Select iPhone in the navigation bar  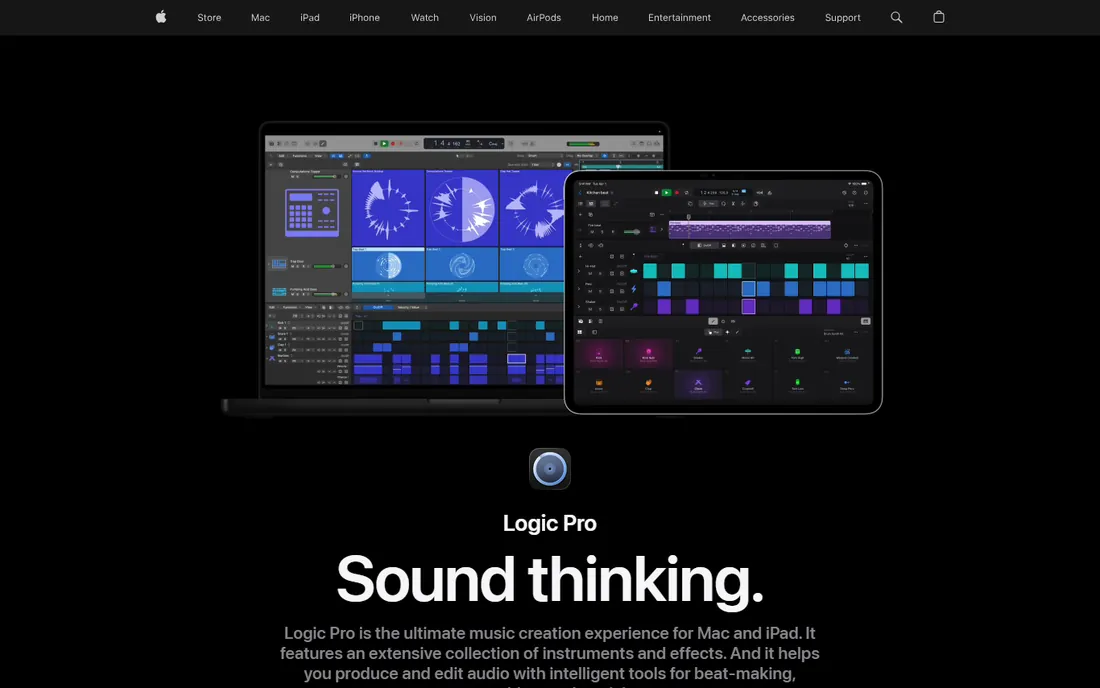pos(364,18)
